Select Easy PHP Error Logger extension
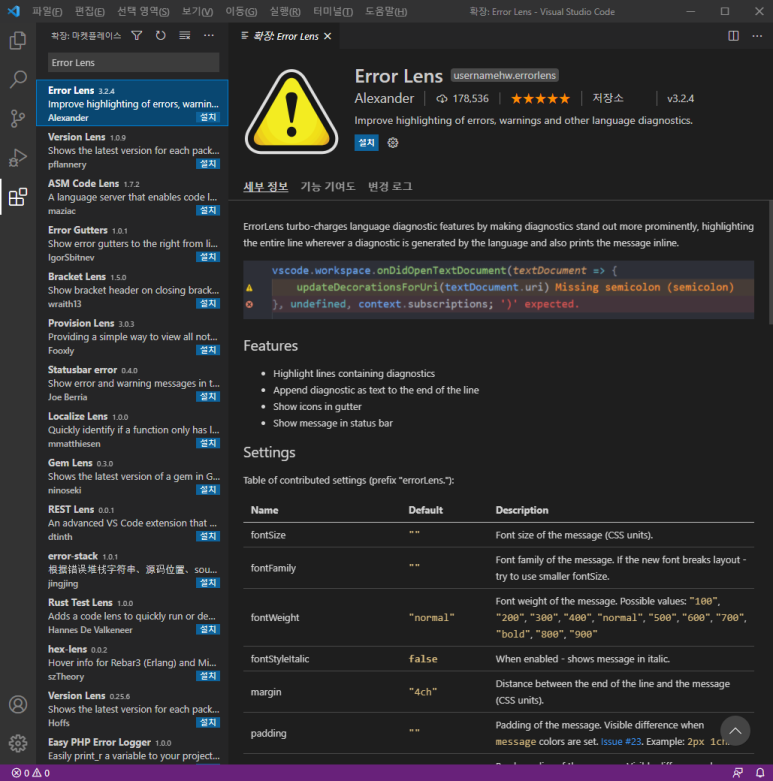This screenshot has height=781, width=773. (132, 750)
